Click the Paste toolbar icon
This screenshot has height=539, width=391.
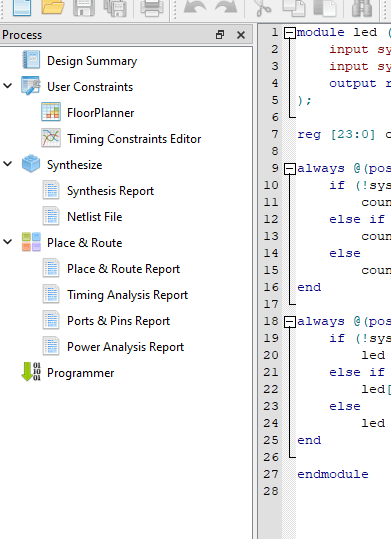click(325, 8)
